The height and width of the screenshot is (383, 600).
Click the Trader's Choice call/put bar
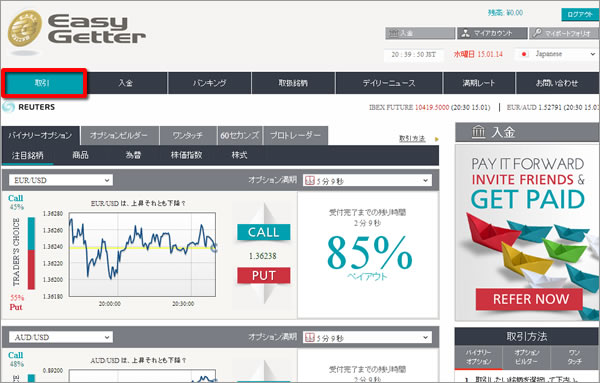[31, 253]
